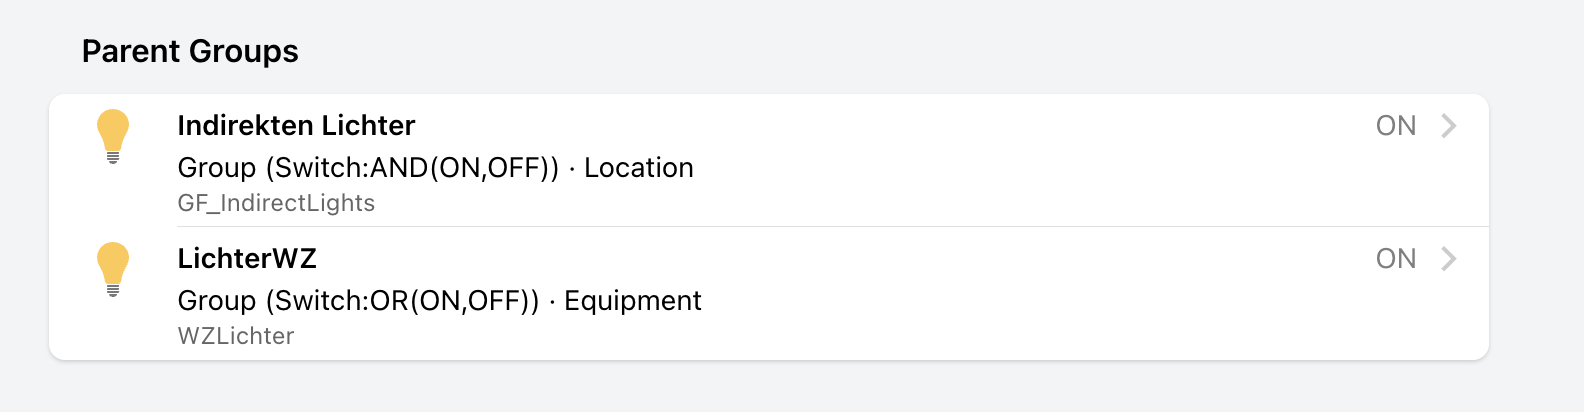The image size is (1584, 412).
Task: Click the Switch:OR(ON,OFF) group function text
Action: pyautogui.click(x=402, y=301)
